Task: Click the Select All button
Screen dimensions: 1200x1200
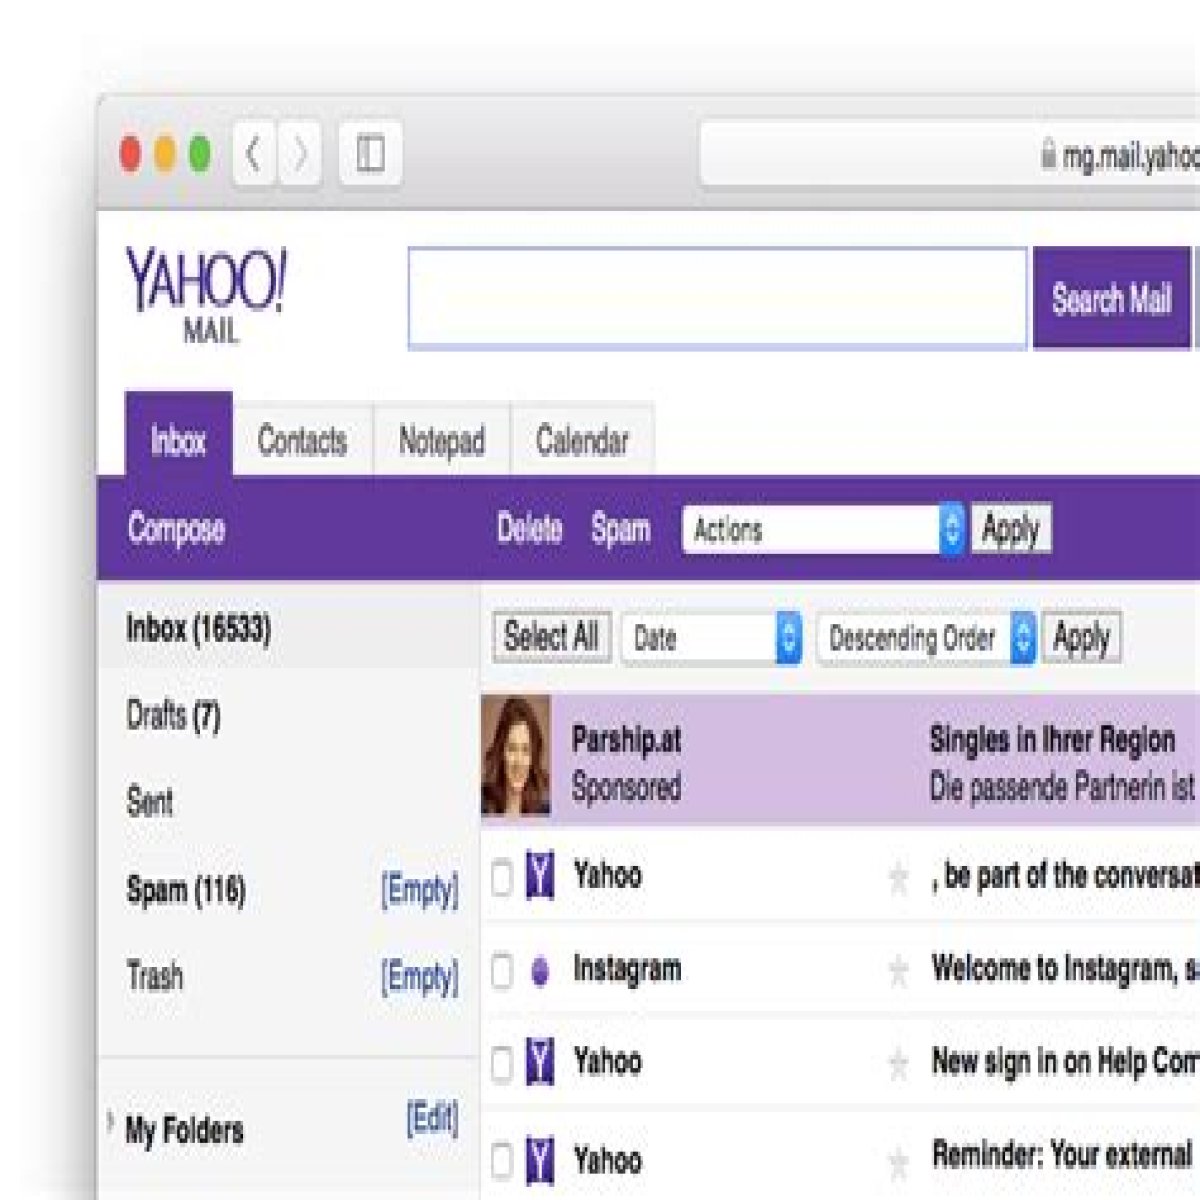Action: pos(551,637)
